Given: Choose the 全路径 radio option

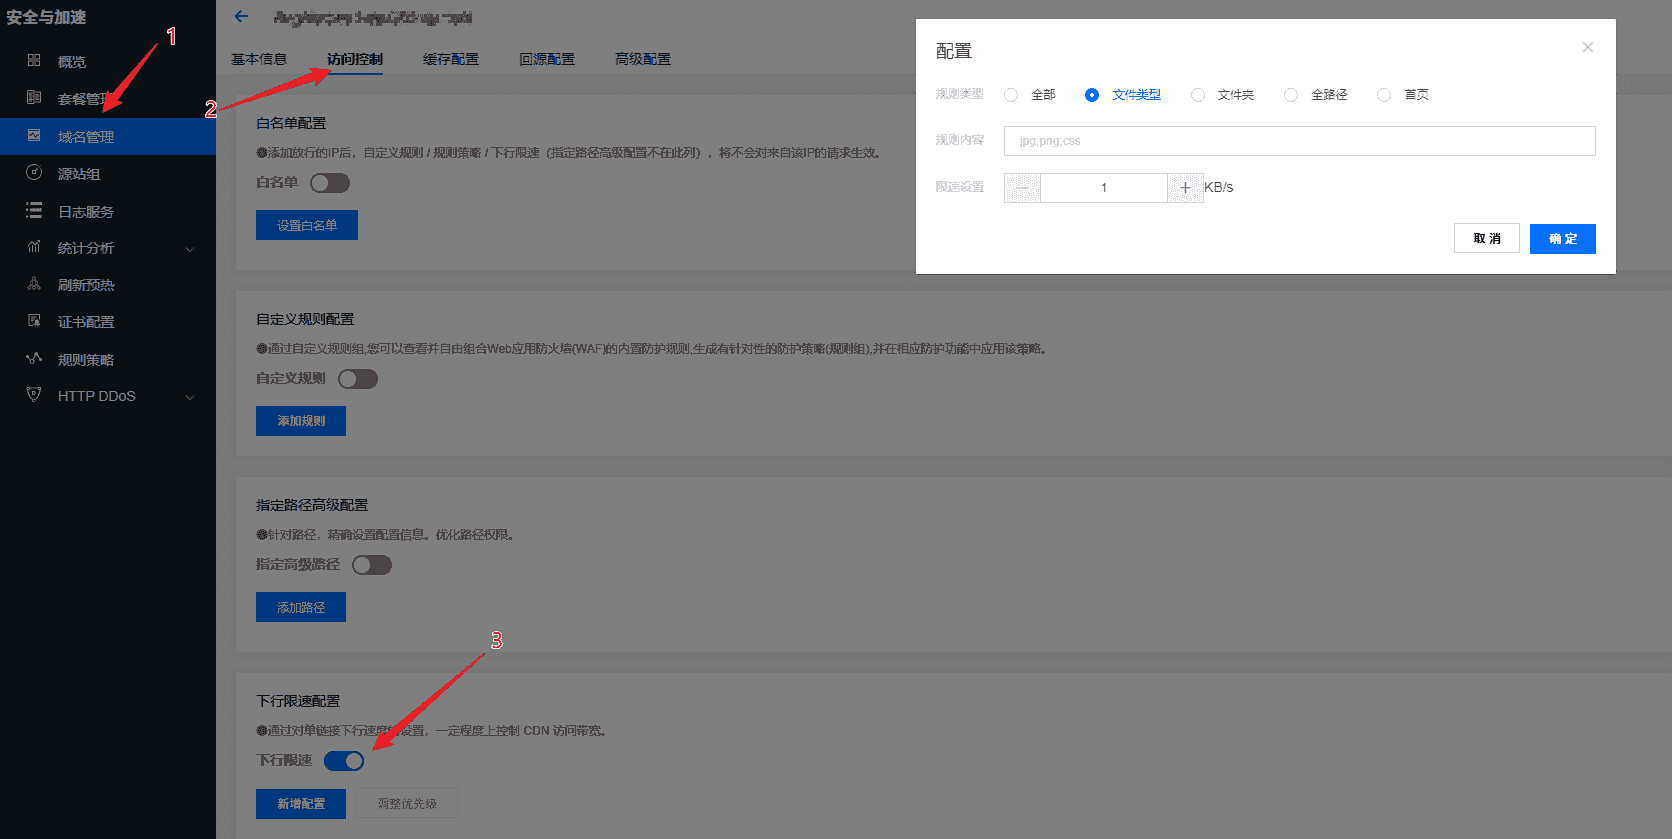Looking at the screenshot, I should 1291,95.
